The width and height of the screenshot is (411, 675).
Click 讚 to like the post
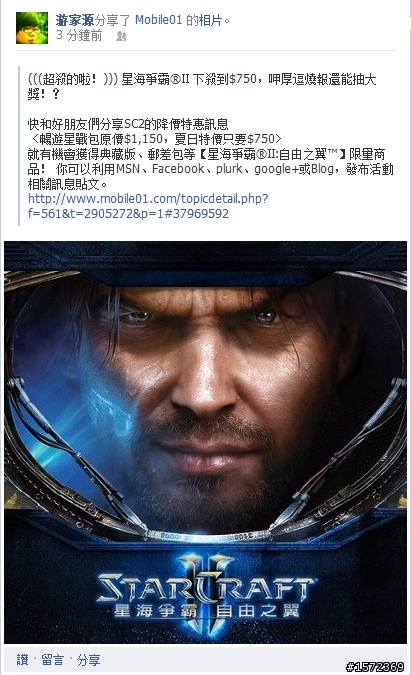22,660
